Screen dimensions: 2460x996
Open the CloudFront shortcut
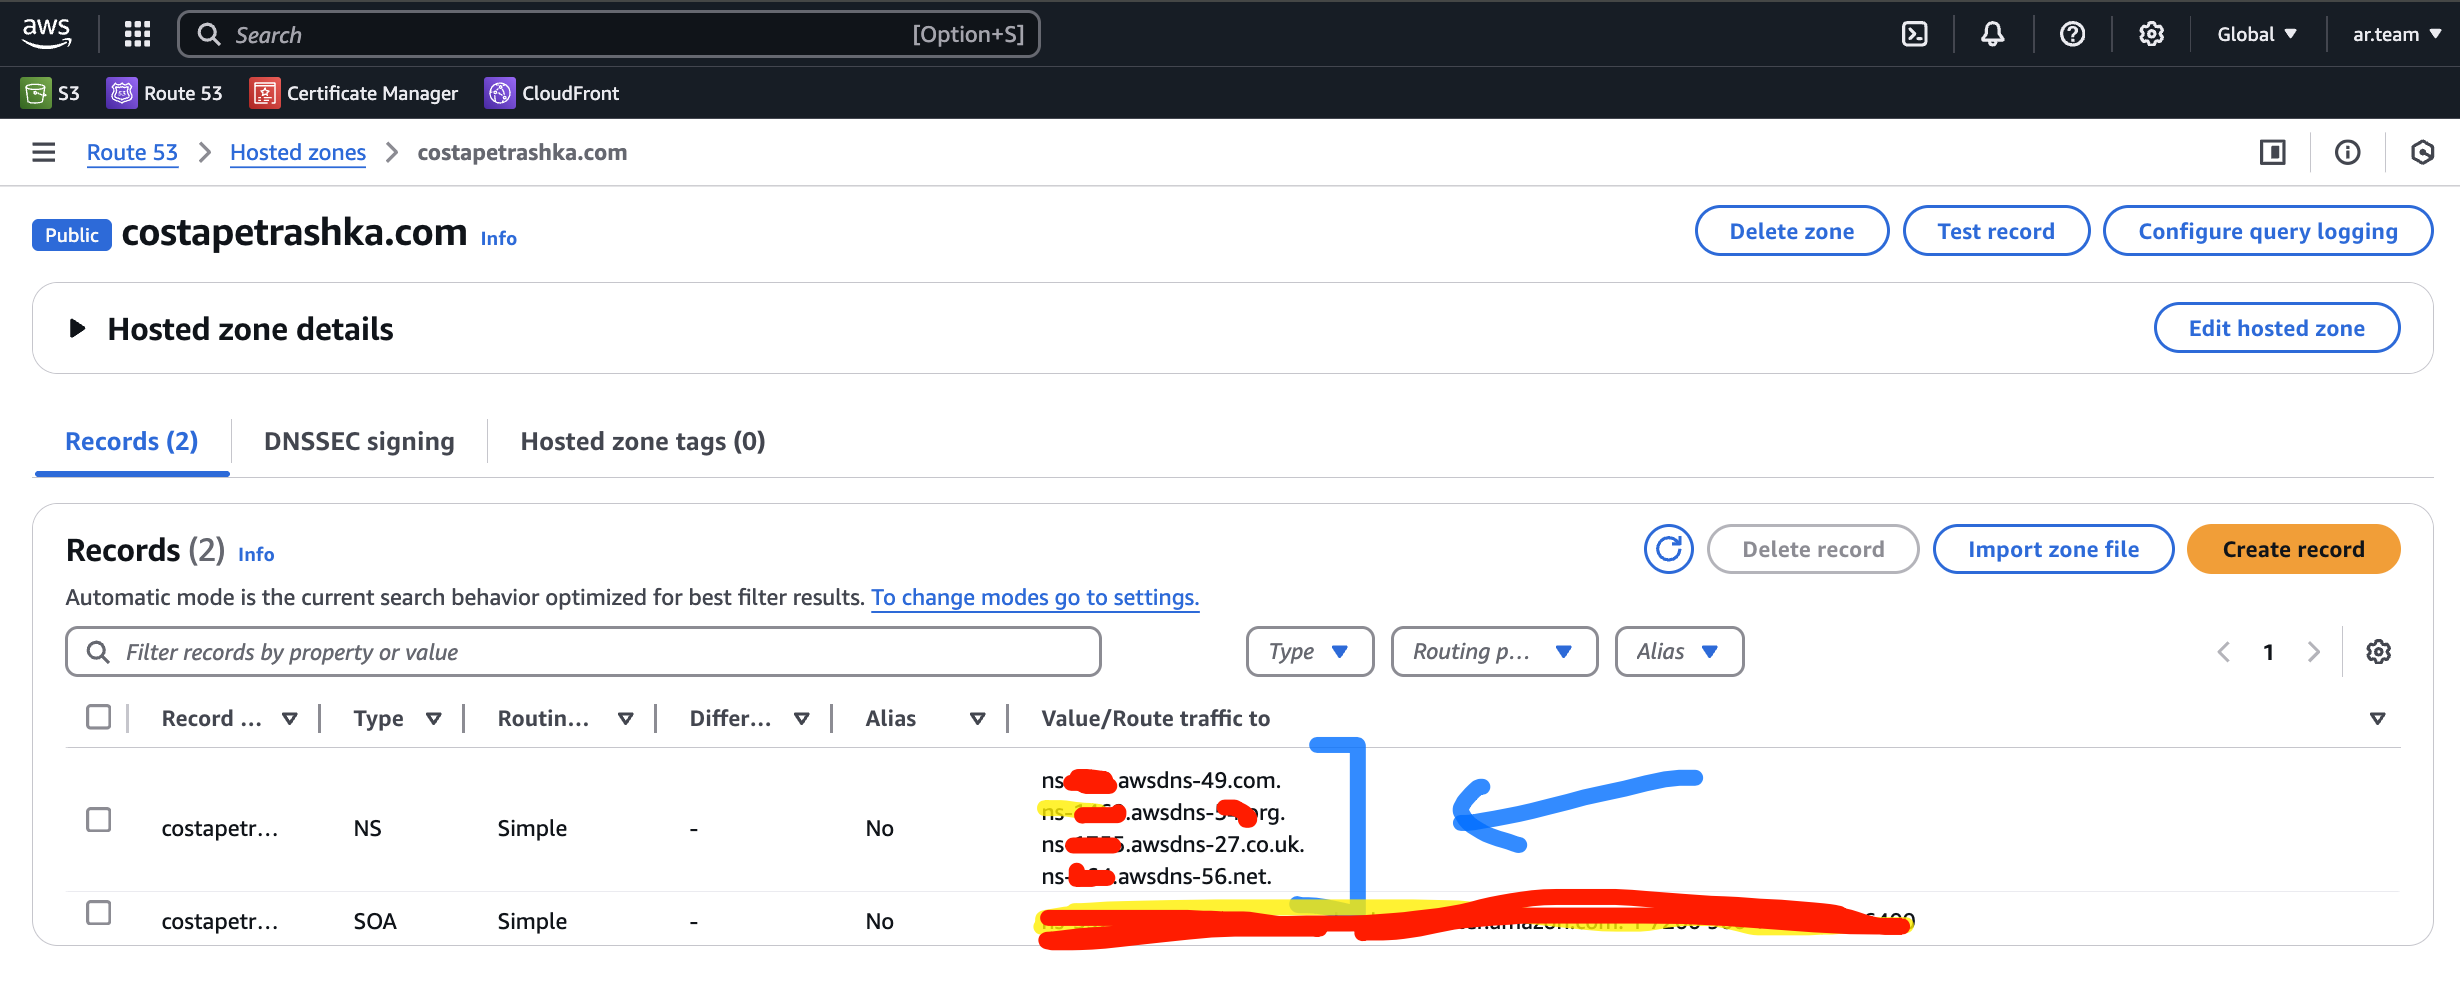pos(552,93)
